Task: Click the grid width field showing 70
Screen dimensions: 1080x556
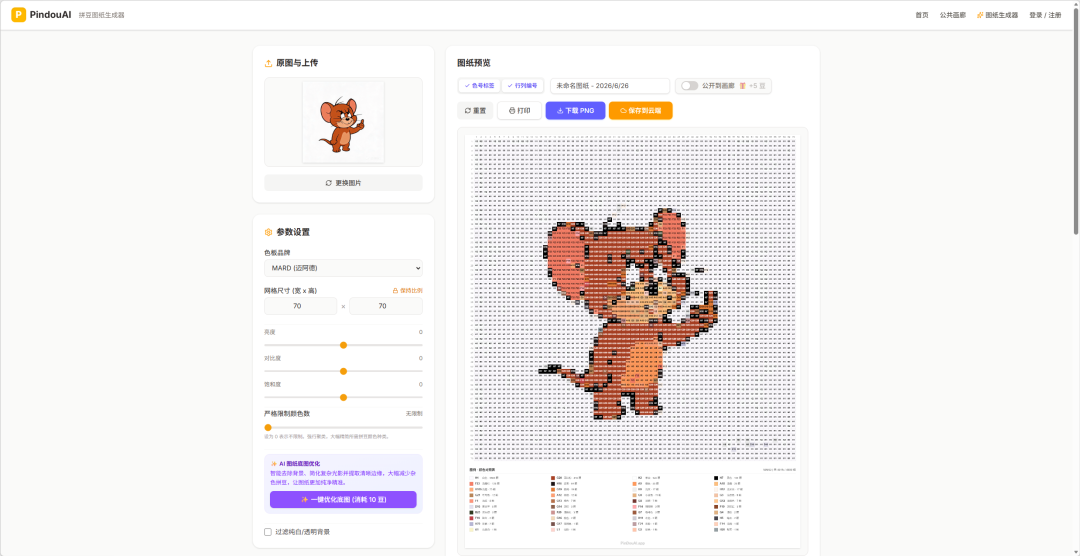Action: click(300, 306)
